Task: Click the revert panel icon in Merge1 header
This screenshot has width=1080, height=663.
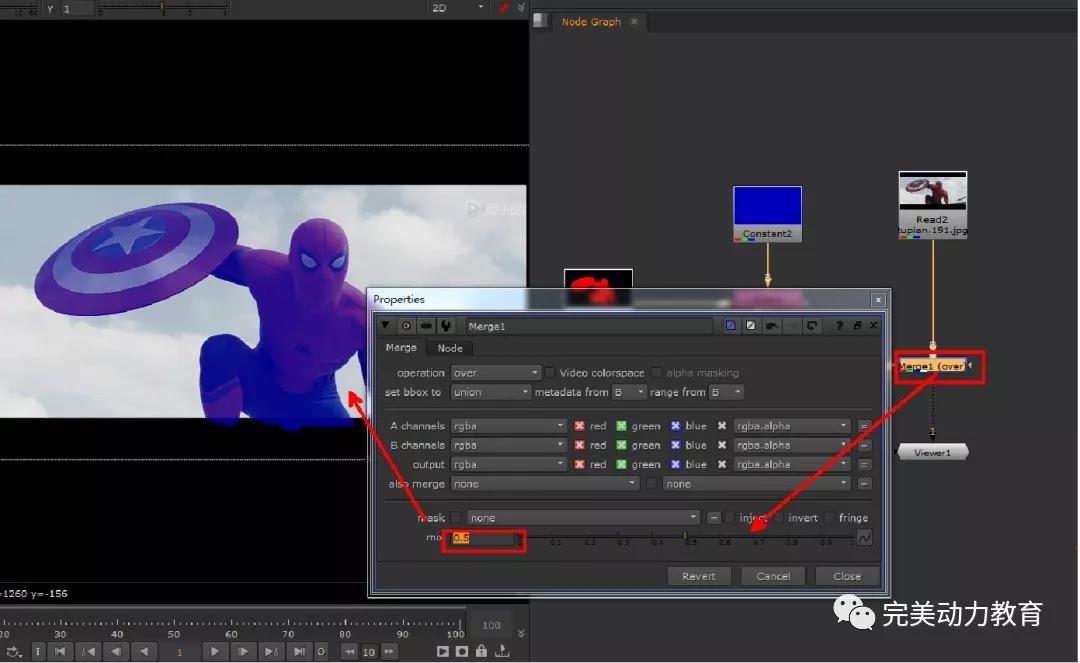Action: (812, 326)
